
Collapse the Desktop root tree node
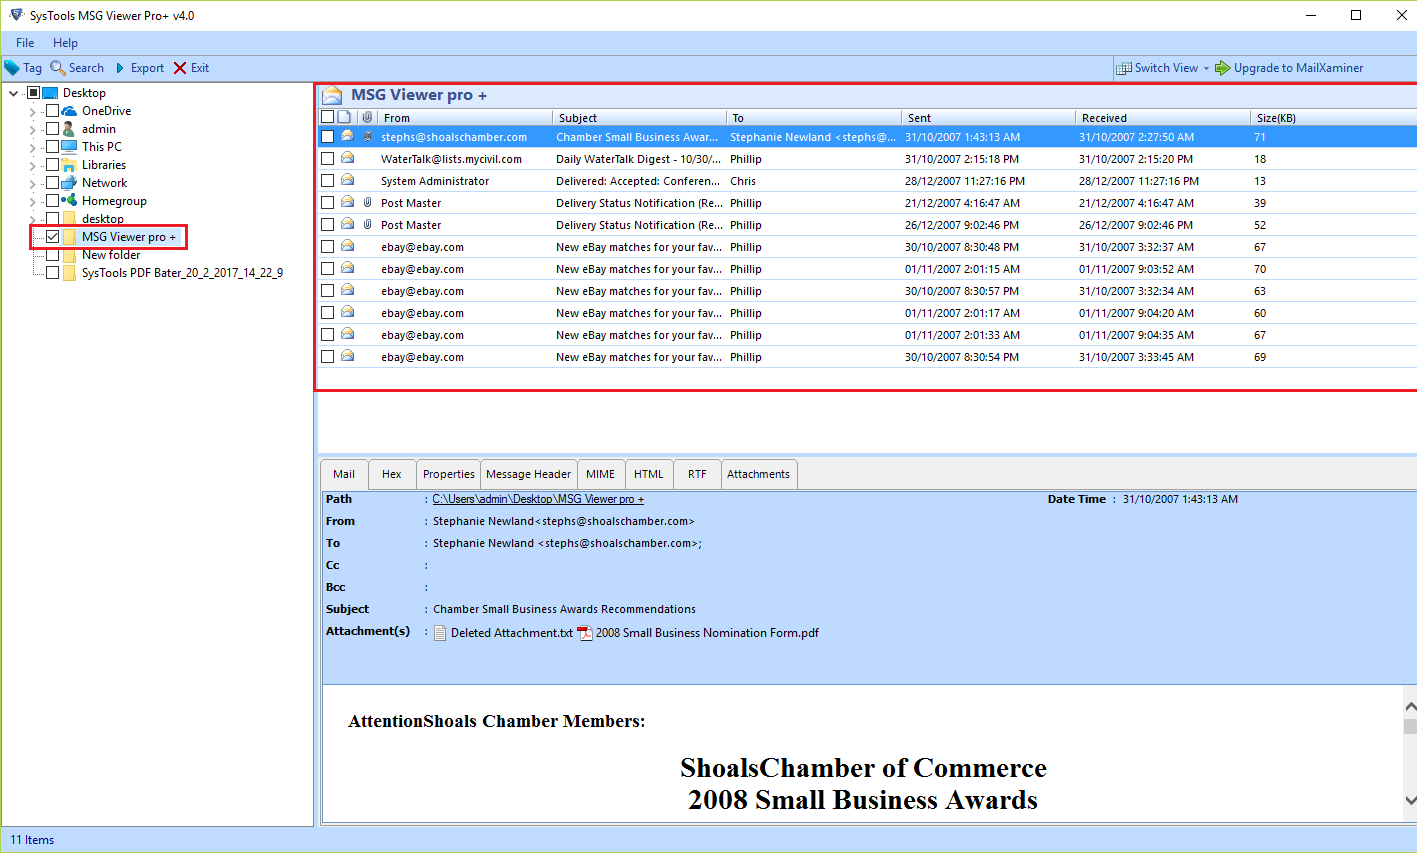click(x=13, y=93)
